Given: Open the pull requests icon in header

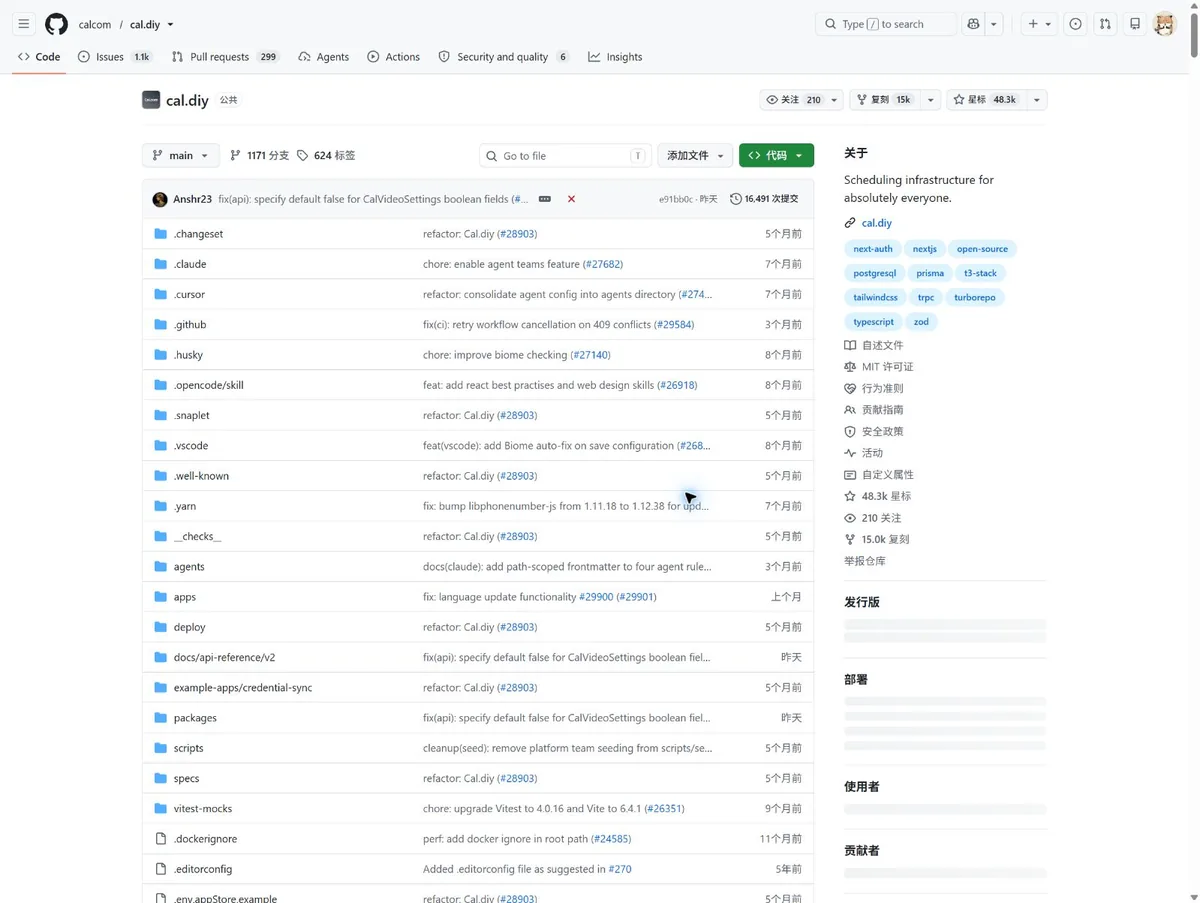Looking at the screenshot, I should point(1105,24).
